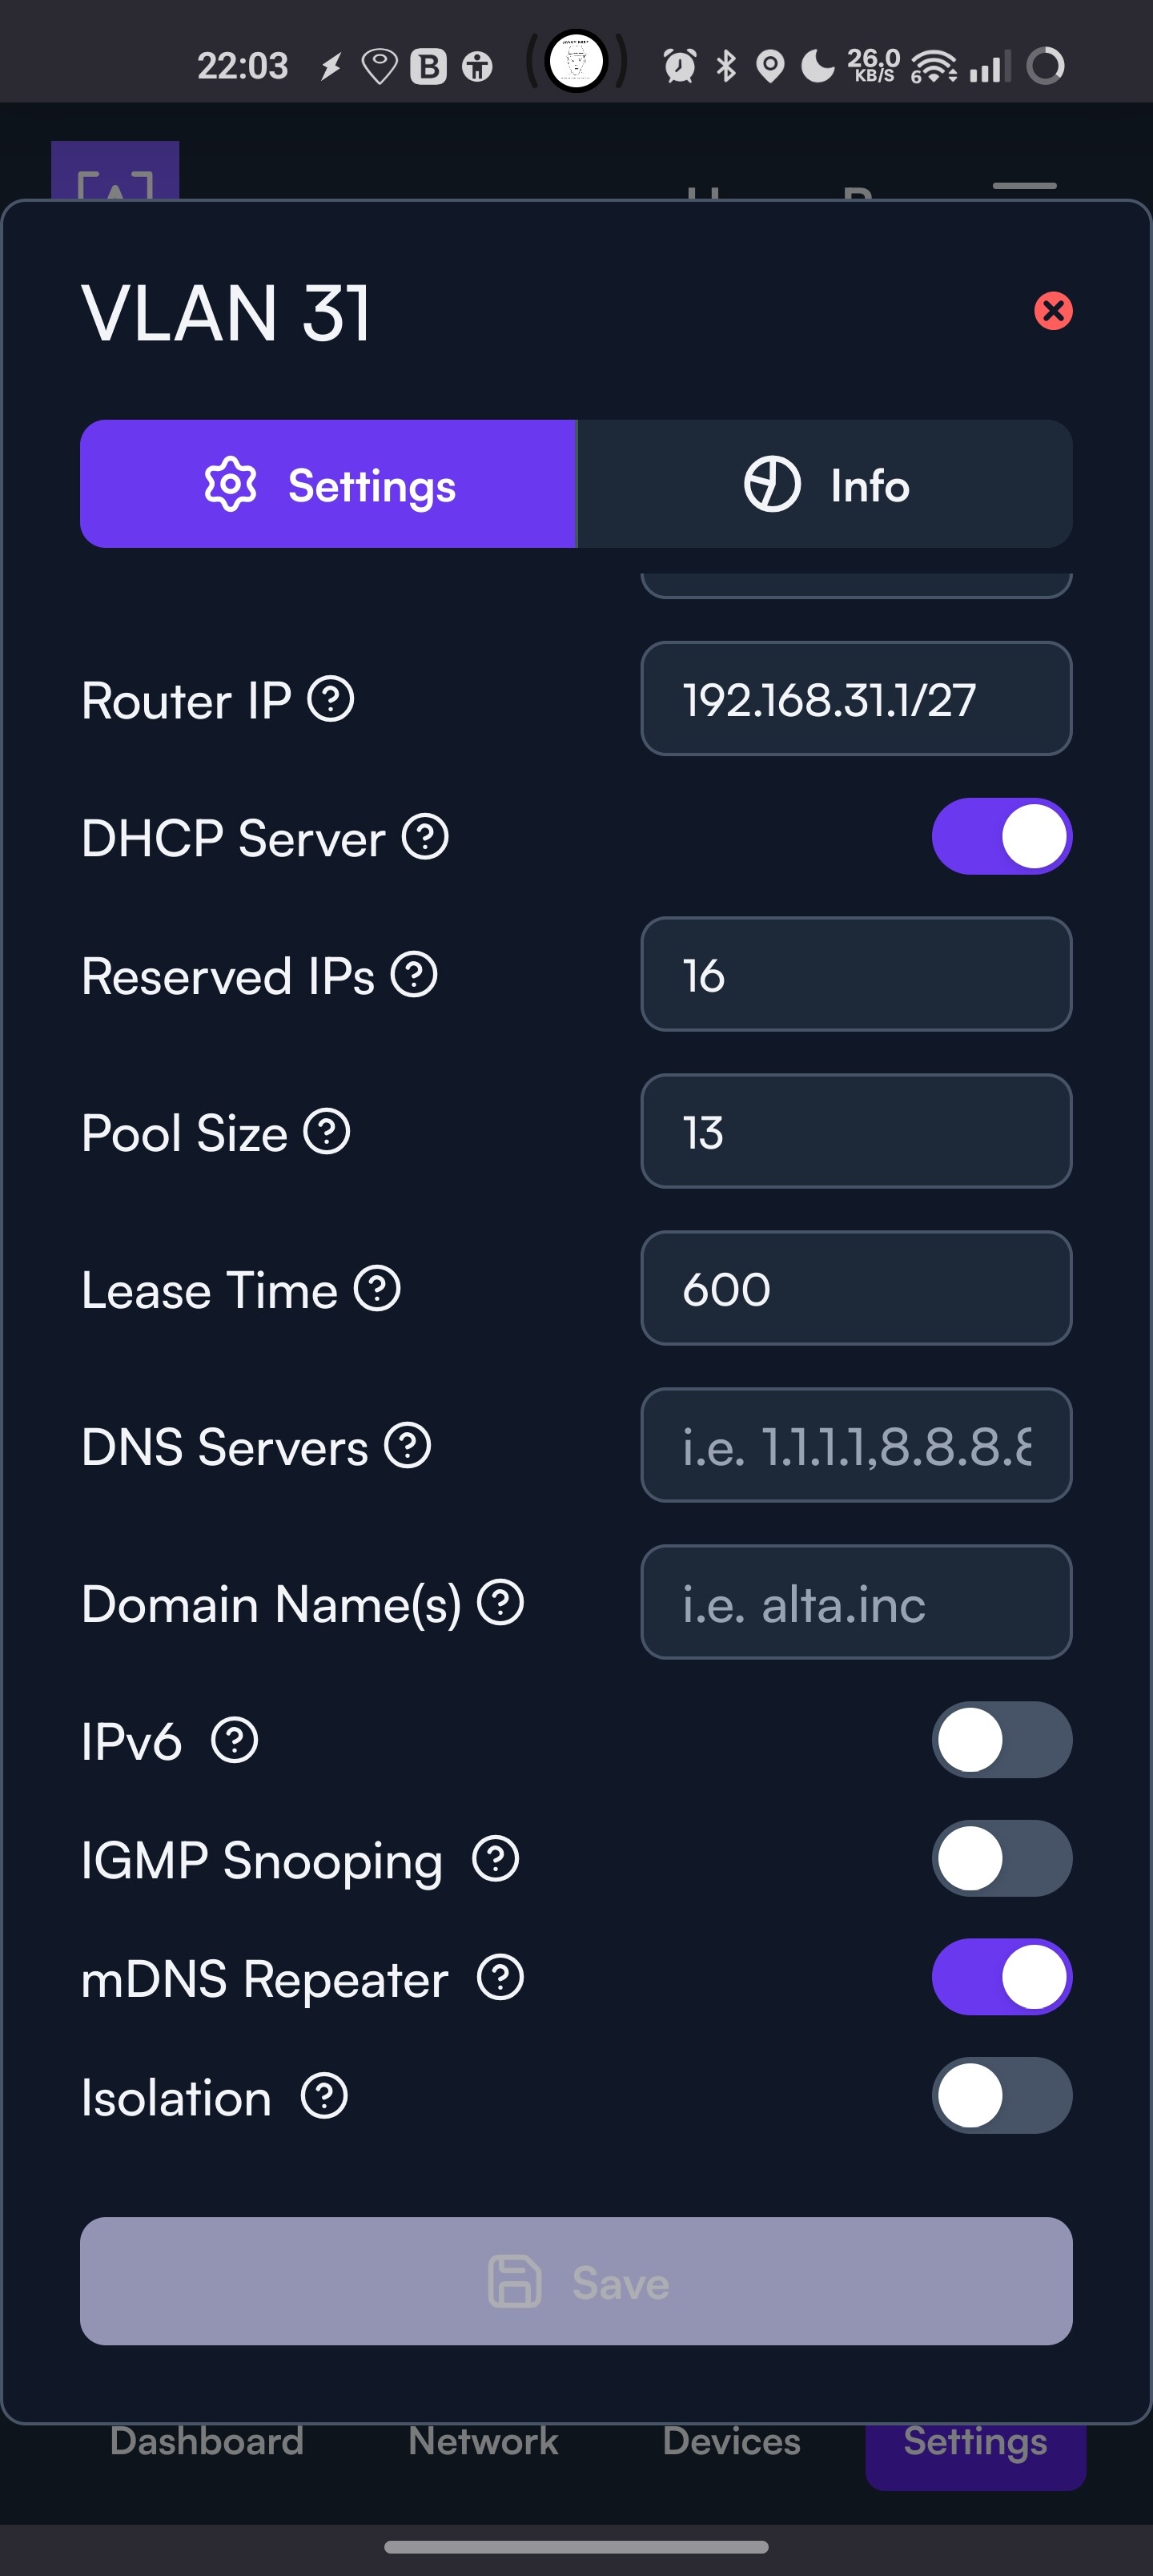
Task: Select the Settings tab in VLAN 31
Action: click(329, 485)
